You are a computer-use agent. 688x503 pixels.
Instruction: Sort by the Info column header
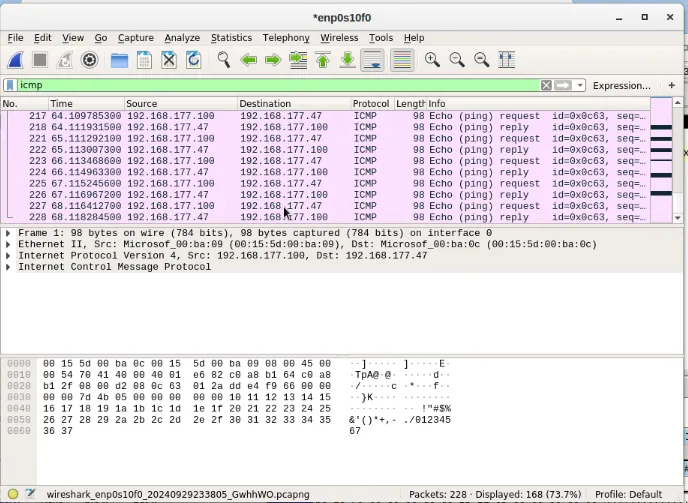(538, 104)
